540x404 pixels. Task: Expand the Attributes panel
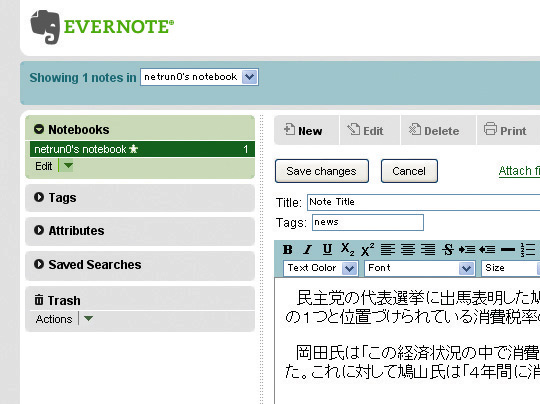point(39,230)
